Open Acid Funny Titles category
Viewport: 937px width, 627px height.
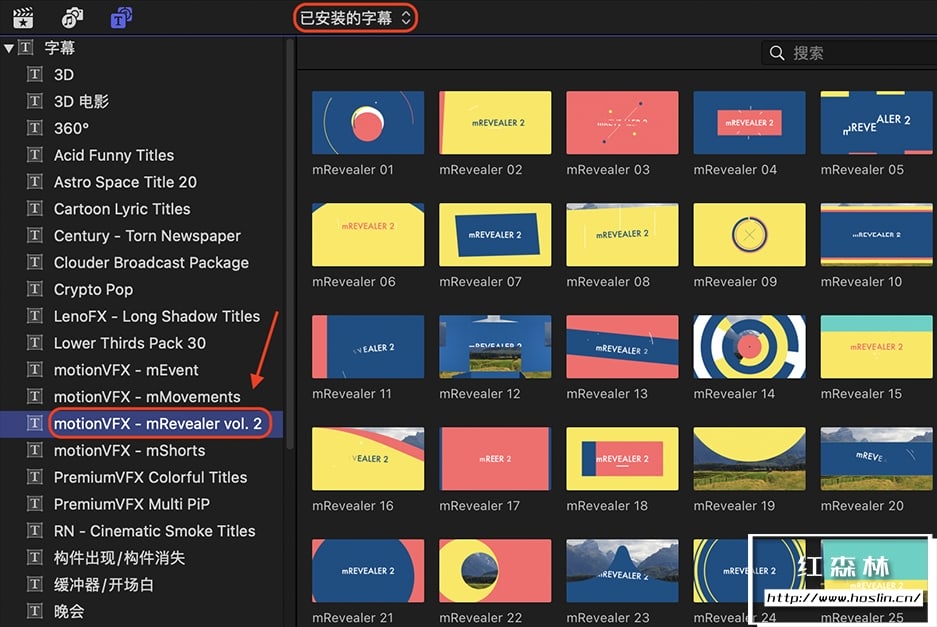coord(114,155)
